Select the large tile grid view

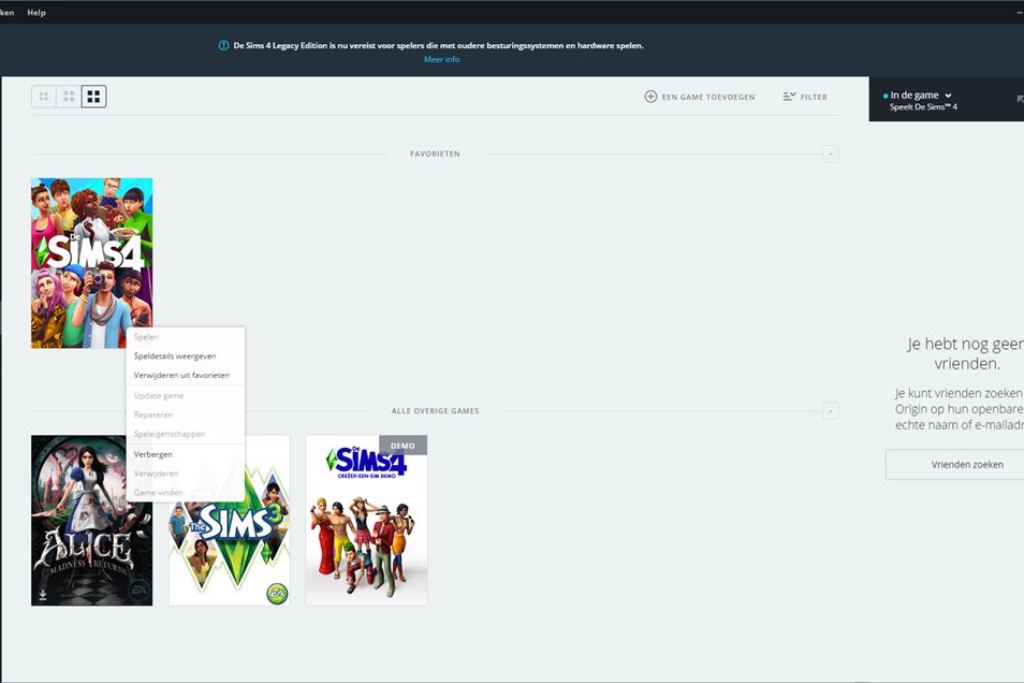pyautogui.click(x=94, y=97)
